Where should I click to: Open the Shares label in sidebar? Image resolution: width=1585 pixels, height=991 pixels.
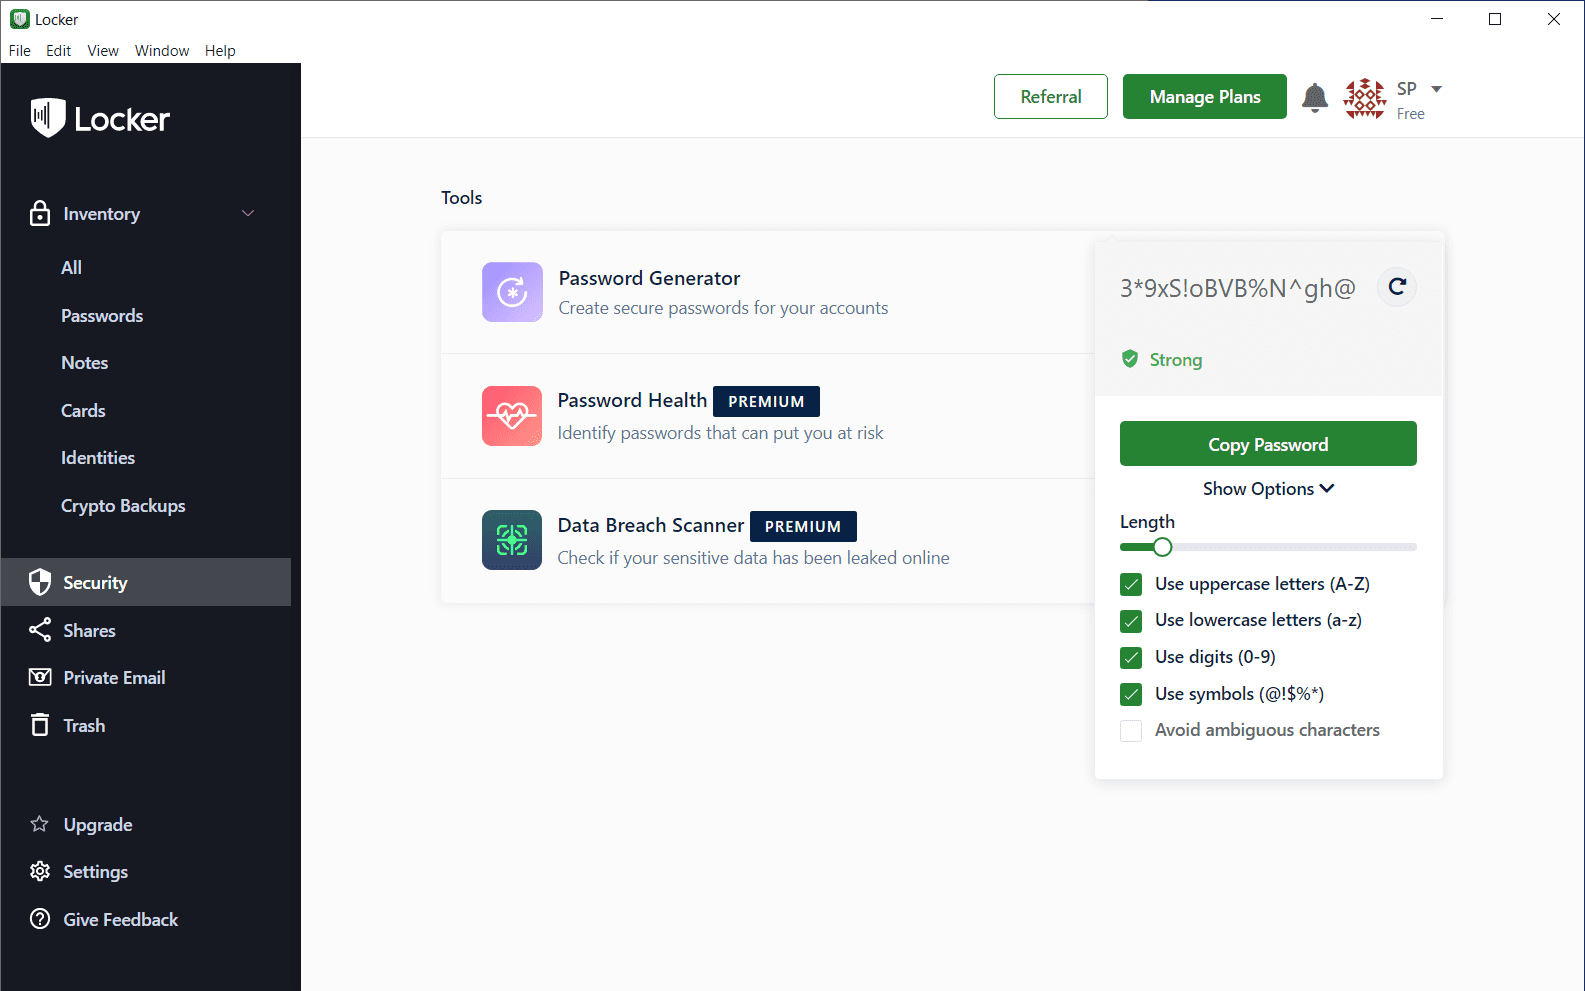point(89,630)
